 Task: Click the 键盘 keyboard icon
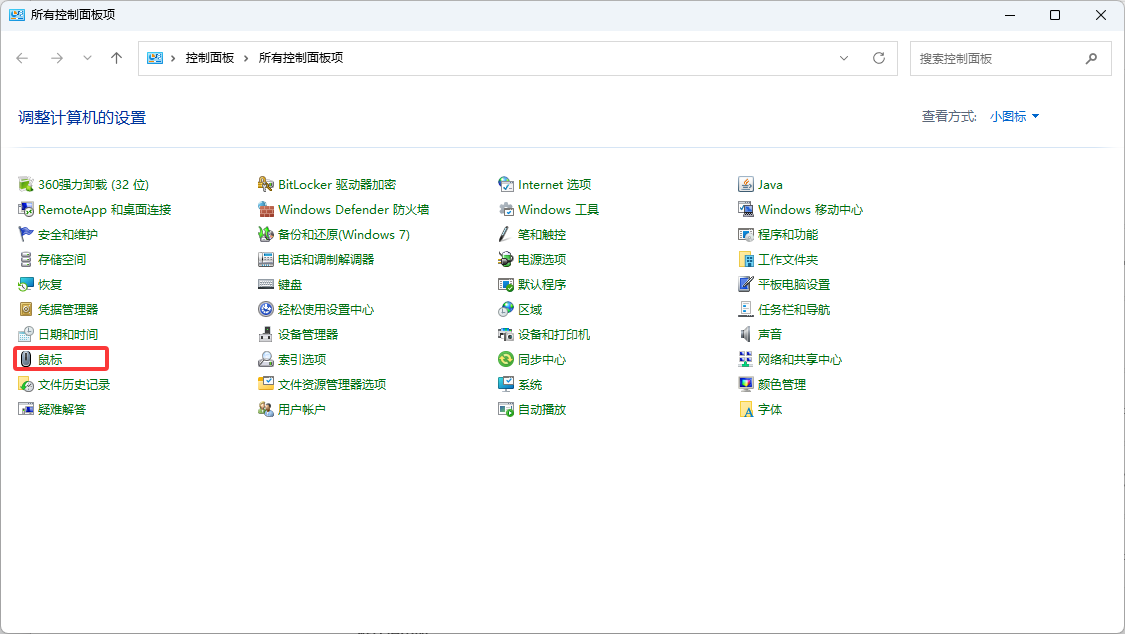click(x=265, y=285)
